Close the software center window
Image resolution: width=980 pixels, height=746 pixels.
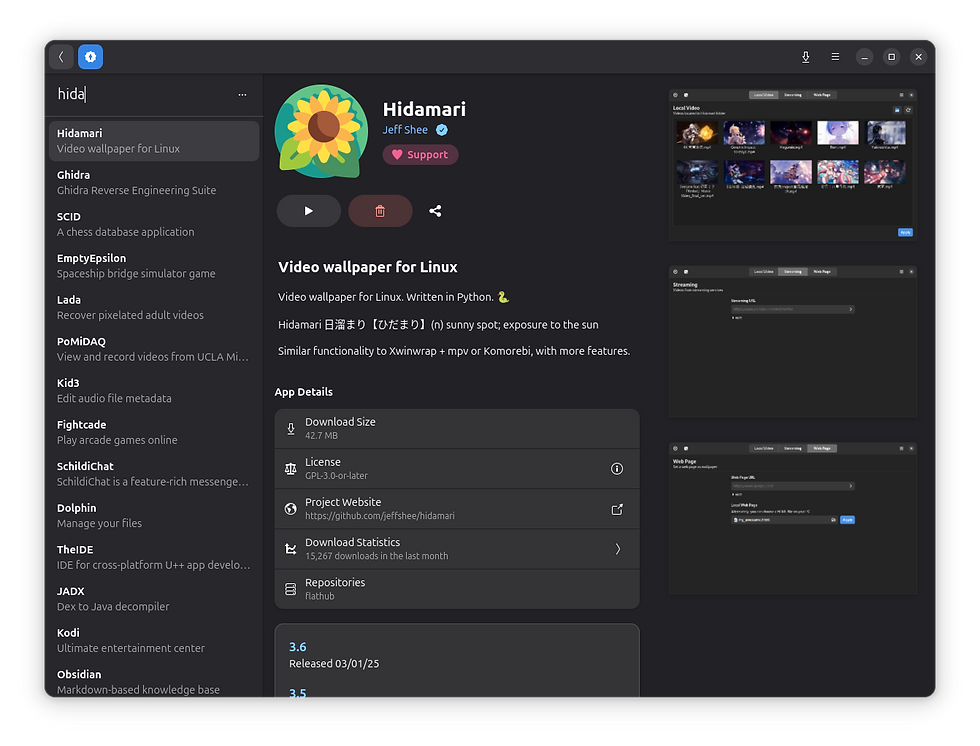tap(919, 57)
